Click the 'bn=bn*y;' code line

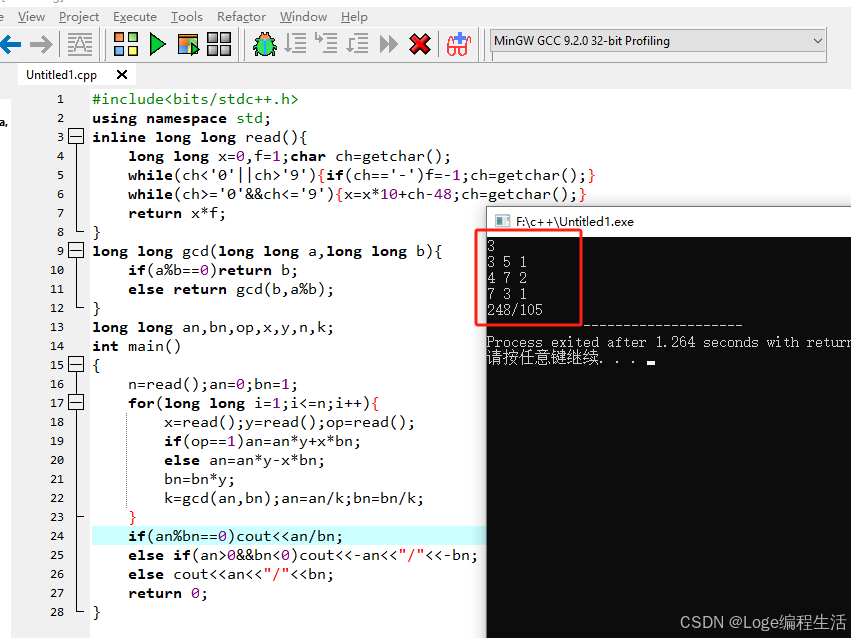(x=199, y=479)
